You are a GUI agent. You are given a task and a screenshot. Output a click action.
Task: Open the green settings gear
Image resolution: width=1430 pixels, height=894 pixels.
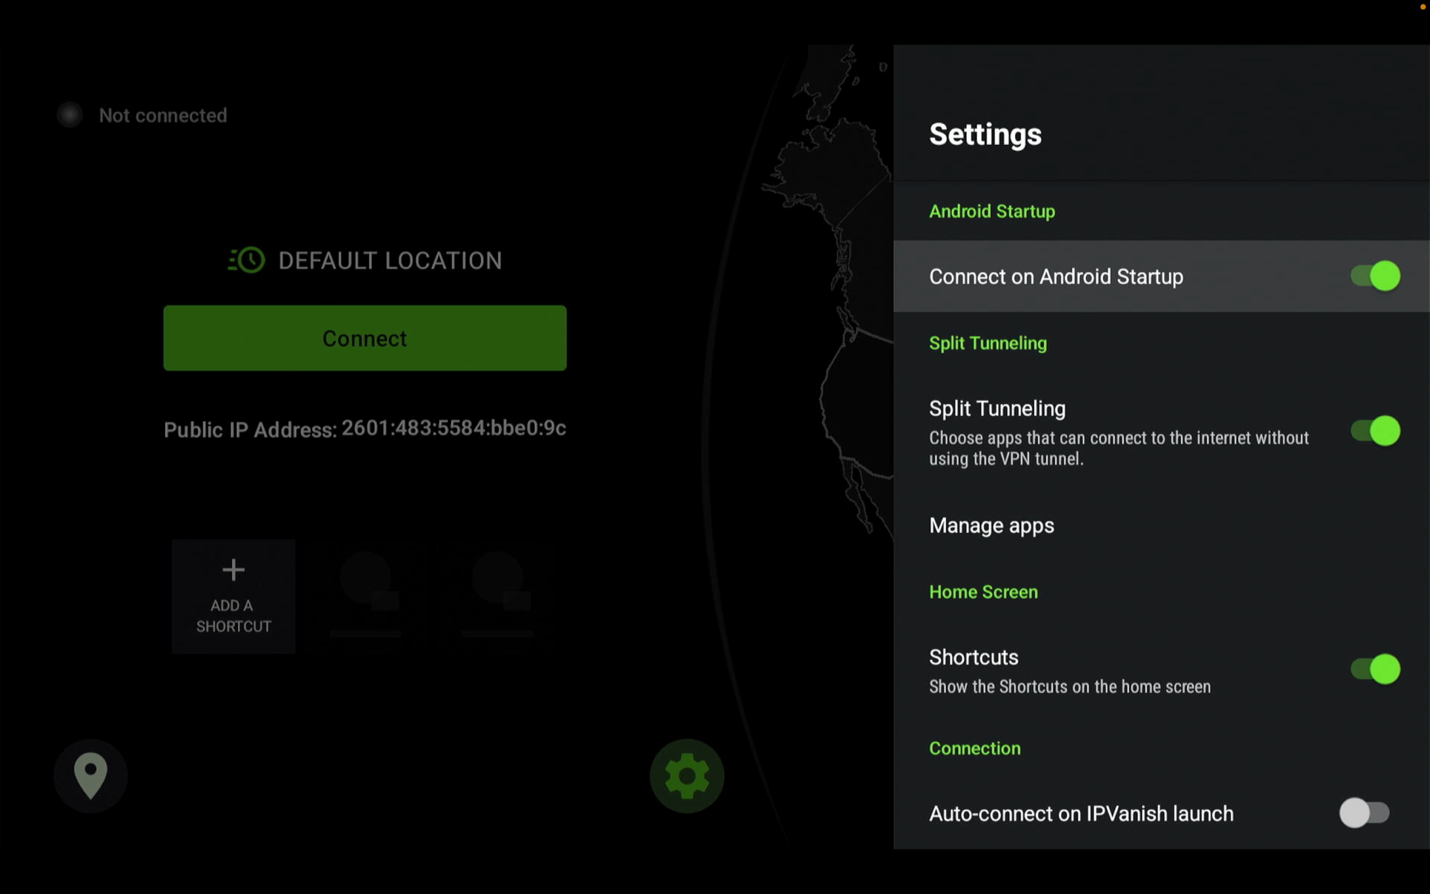point(687,775)
